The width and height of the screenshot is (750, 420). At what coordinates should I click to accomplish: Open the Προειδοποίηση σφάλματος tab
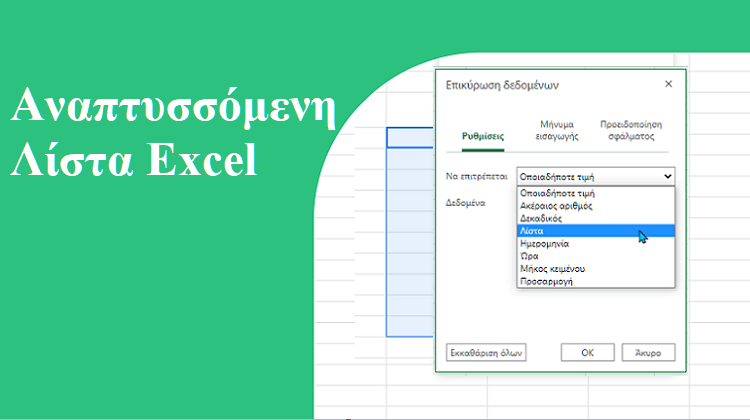(x=631, y=130)
